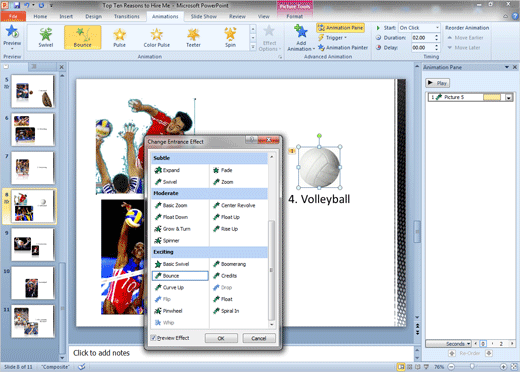
Task: Toggle the Animation Pane button
Action: point(340,28)
